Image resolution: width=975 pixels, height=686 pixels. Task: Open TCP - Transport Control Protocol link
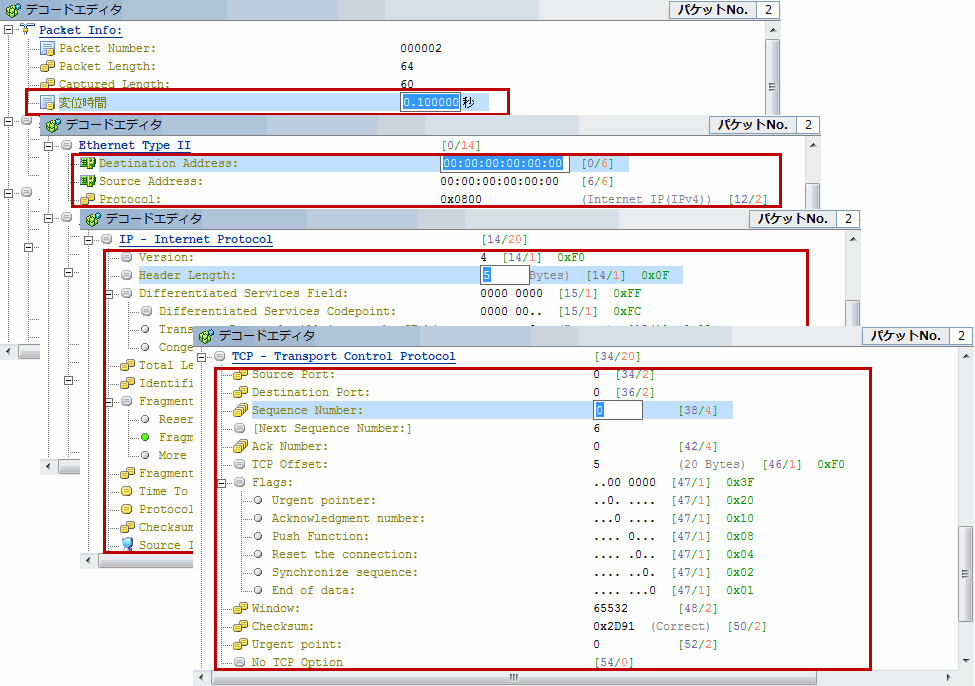tap(343, 356)
